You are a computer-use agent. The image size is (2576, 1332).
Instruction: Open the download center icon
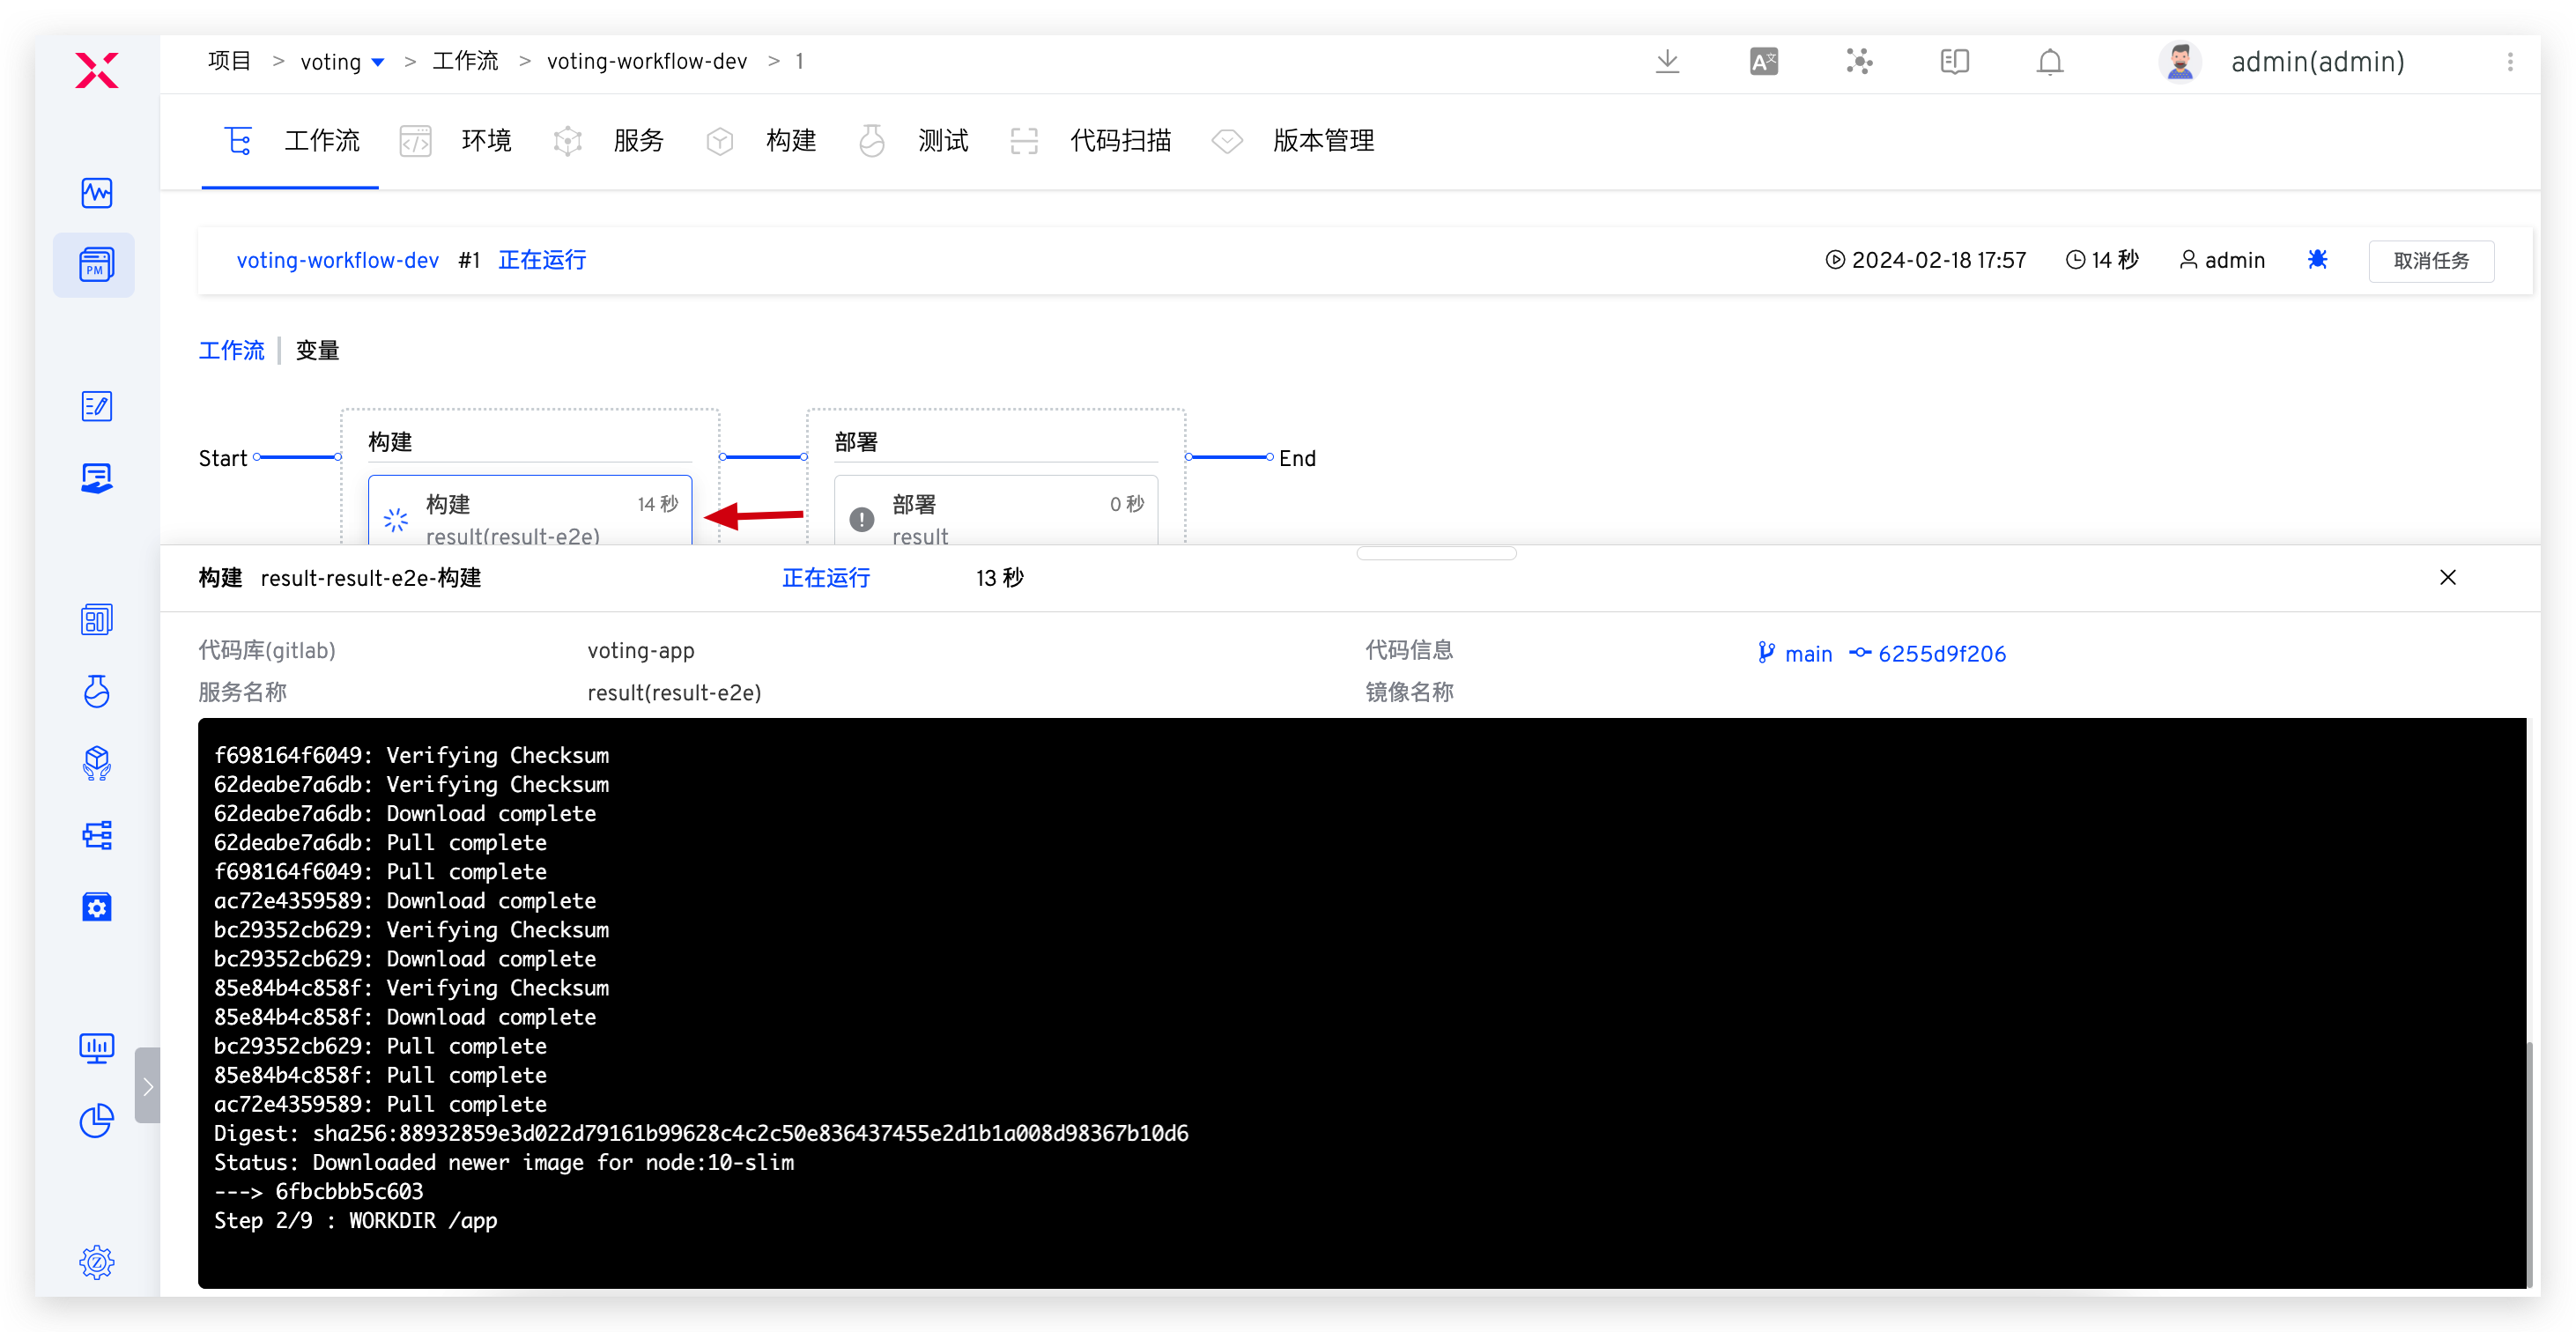click(x=1667, y=61)
